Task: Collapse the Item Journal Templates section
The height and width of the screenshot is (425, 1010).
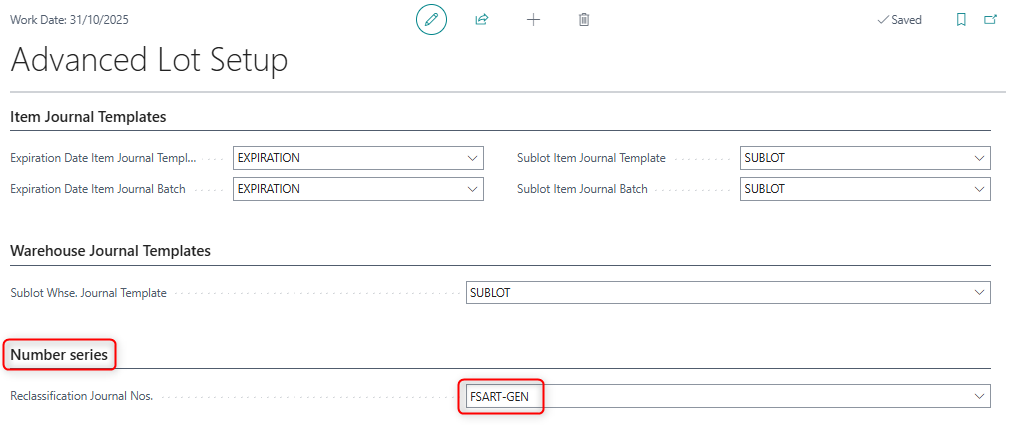Action: click(x=88, y=117)
